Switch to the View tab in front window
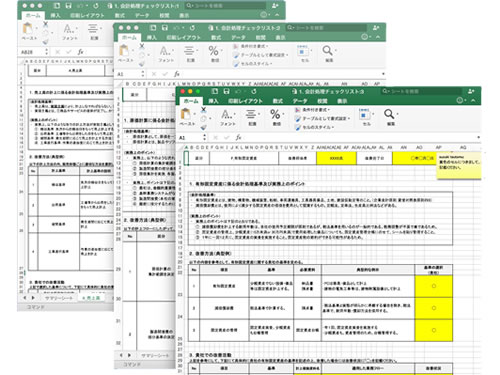This screenshot has height=375, width=500. 342,101
